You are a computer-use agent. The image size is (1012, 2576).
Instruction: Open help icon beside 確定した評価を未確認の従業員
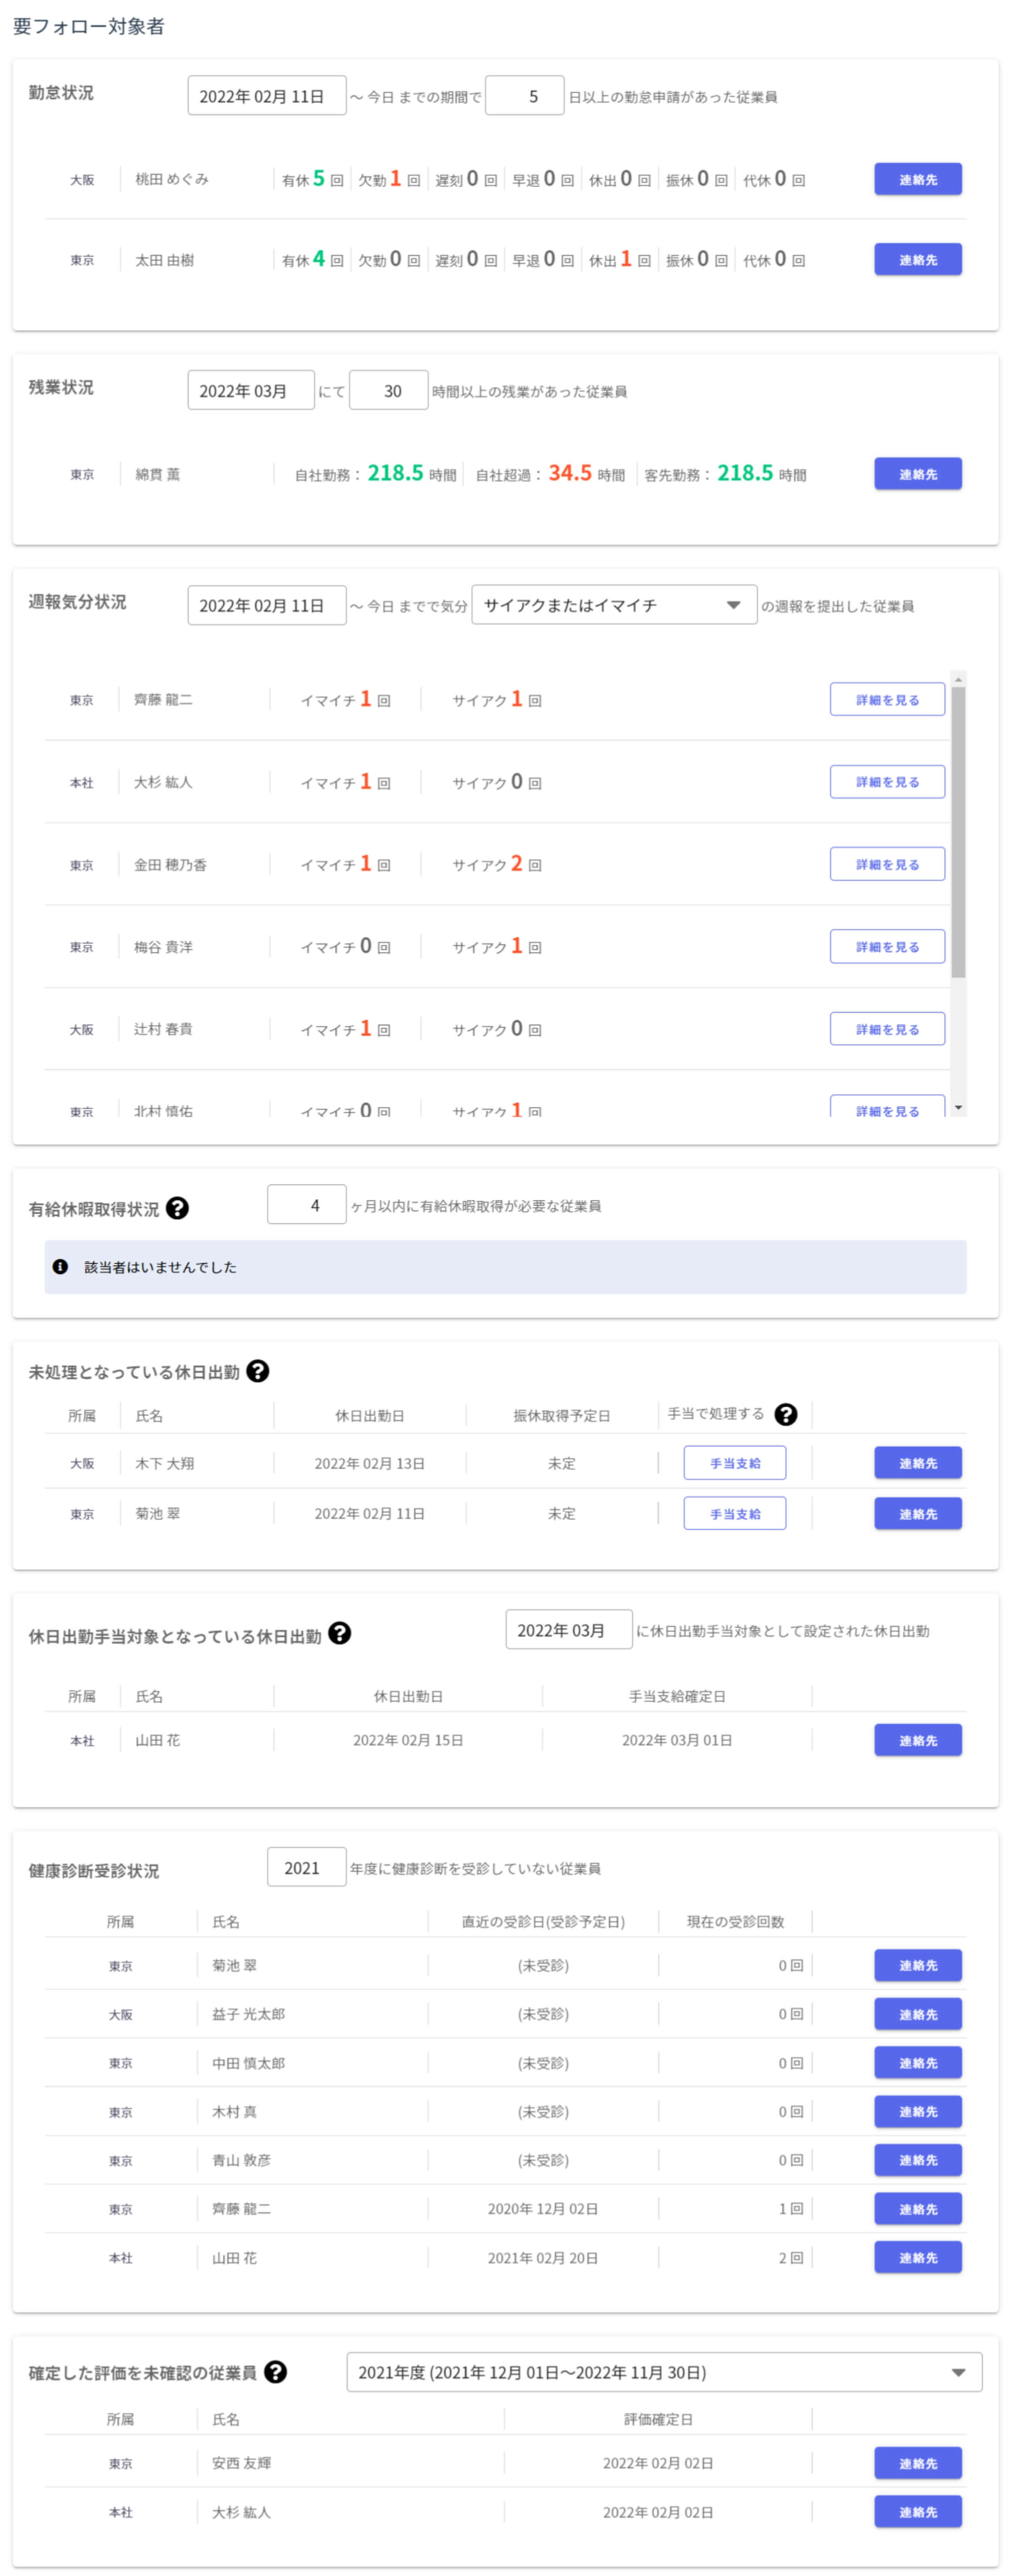(x=275, y=2372)
